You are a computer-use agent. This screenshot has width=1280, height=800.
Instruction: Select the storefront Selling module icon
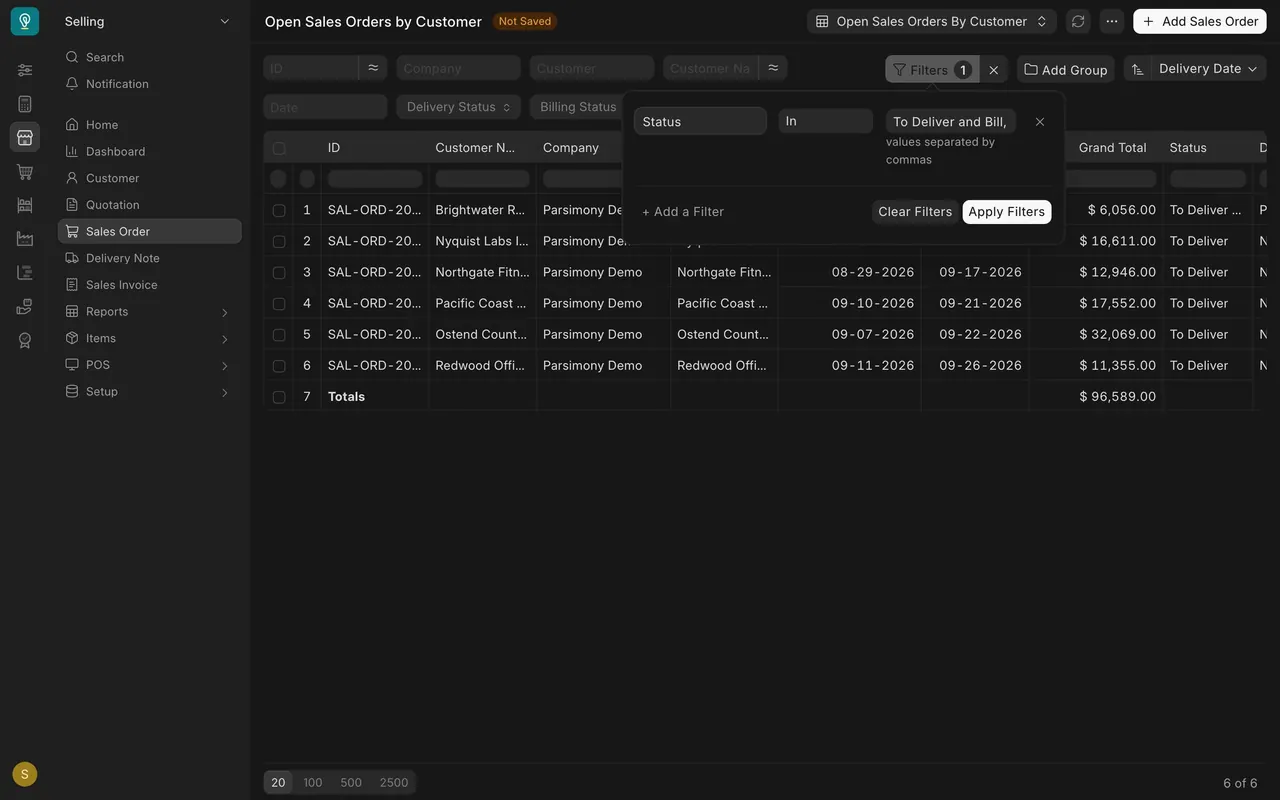click(x=25, y=137)
